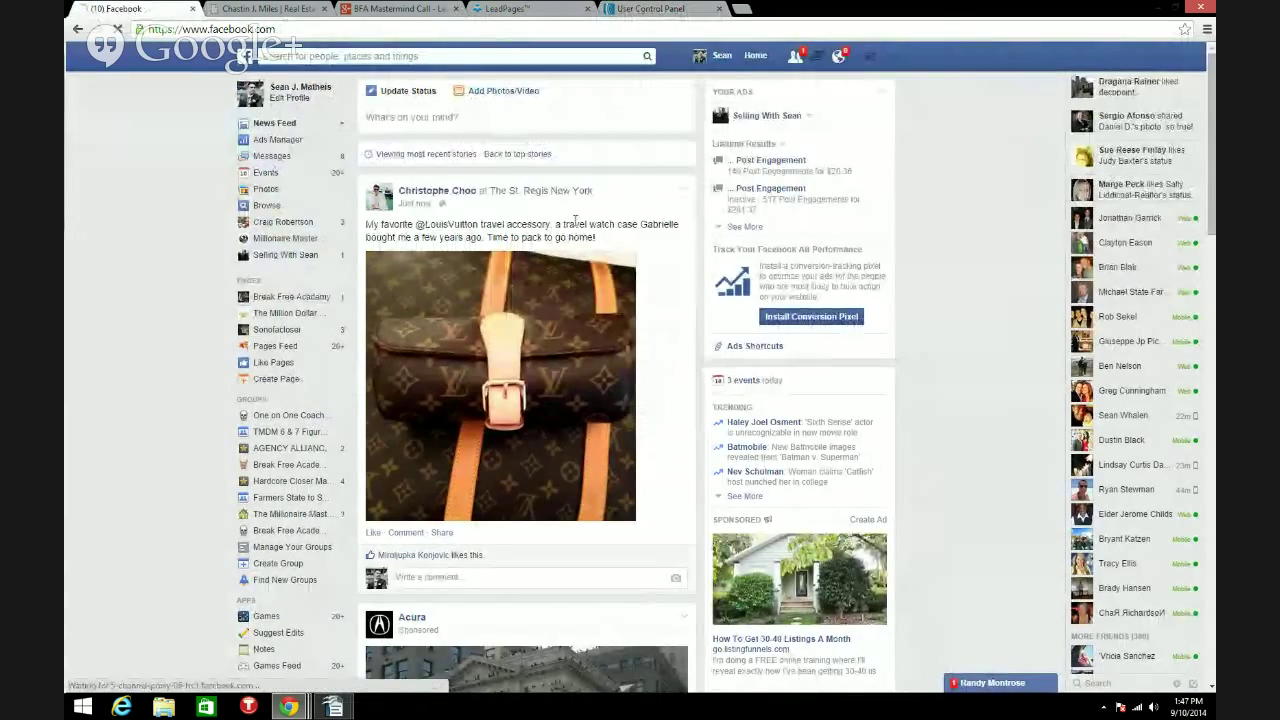Viewport: 1280px width, 720px height.
Task: Open Windows Store from the taskbar
Action: 205,707
